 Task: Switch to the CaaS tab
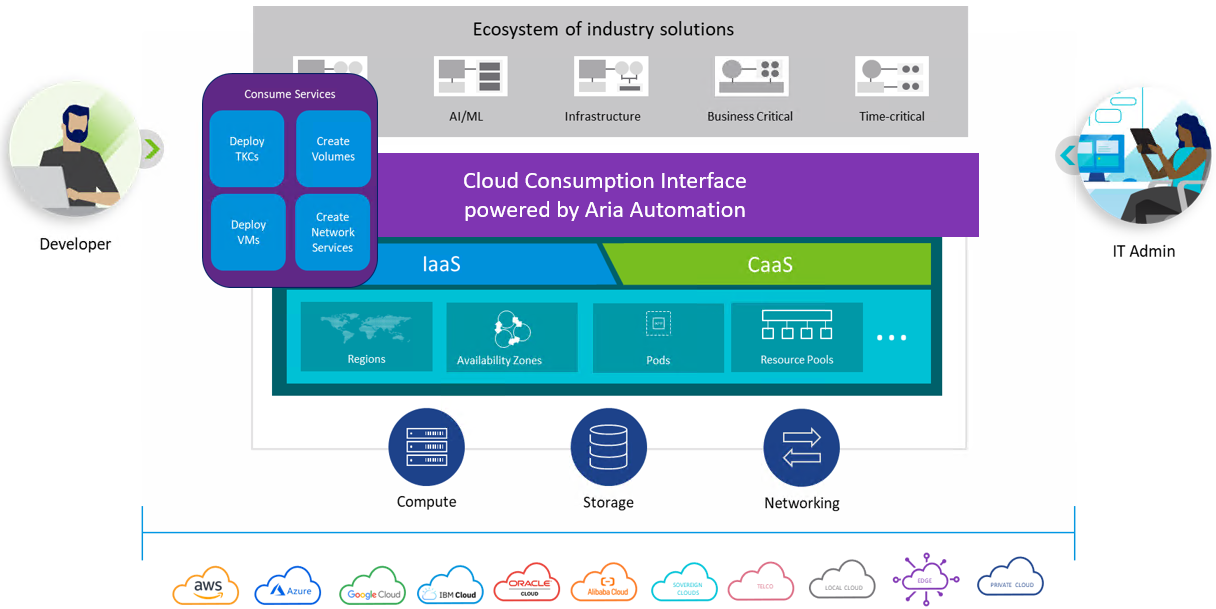(769, 265)
